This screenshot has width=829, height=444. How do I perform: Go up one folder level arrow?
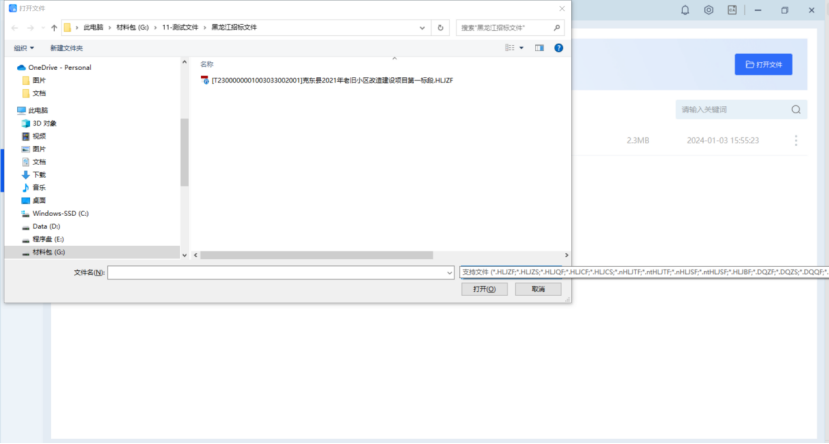(54, 28)
